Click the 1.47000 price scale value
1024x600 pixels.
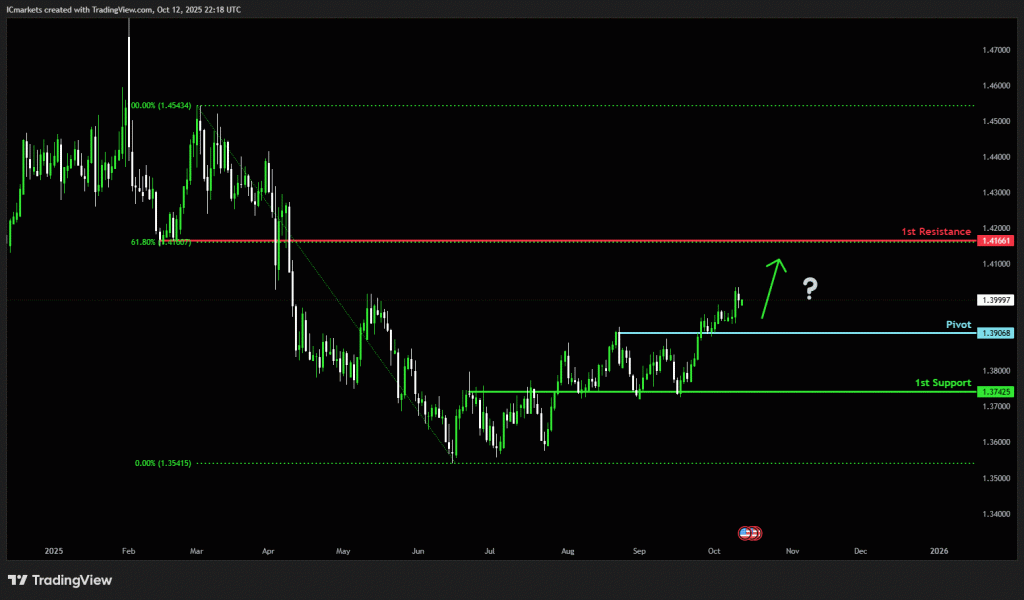(x=994, y=50)
